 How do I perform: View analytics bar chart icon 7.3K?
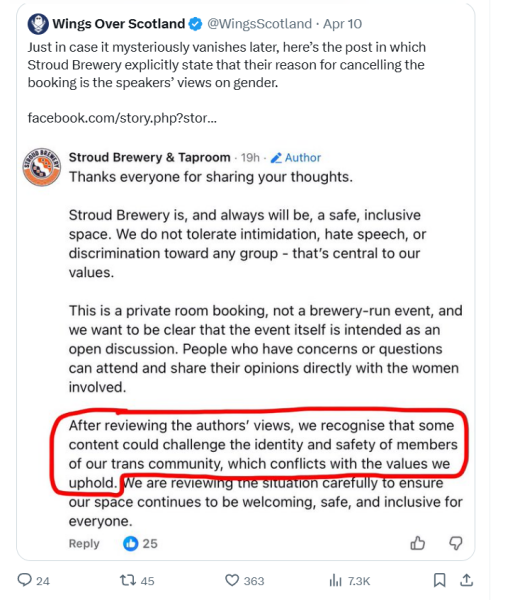point(335,580)
